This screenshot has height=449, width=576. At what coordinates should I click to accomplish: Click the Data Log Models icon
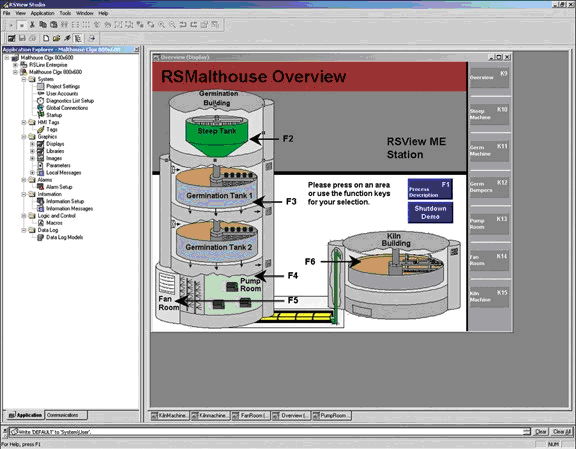point(40,237)
